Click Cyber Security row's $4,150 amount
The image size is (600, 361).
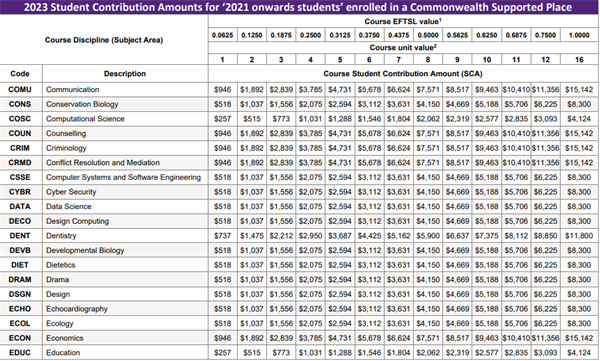tap(428, 192)
